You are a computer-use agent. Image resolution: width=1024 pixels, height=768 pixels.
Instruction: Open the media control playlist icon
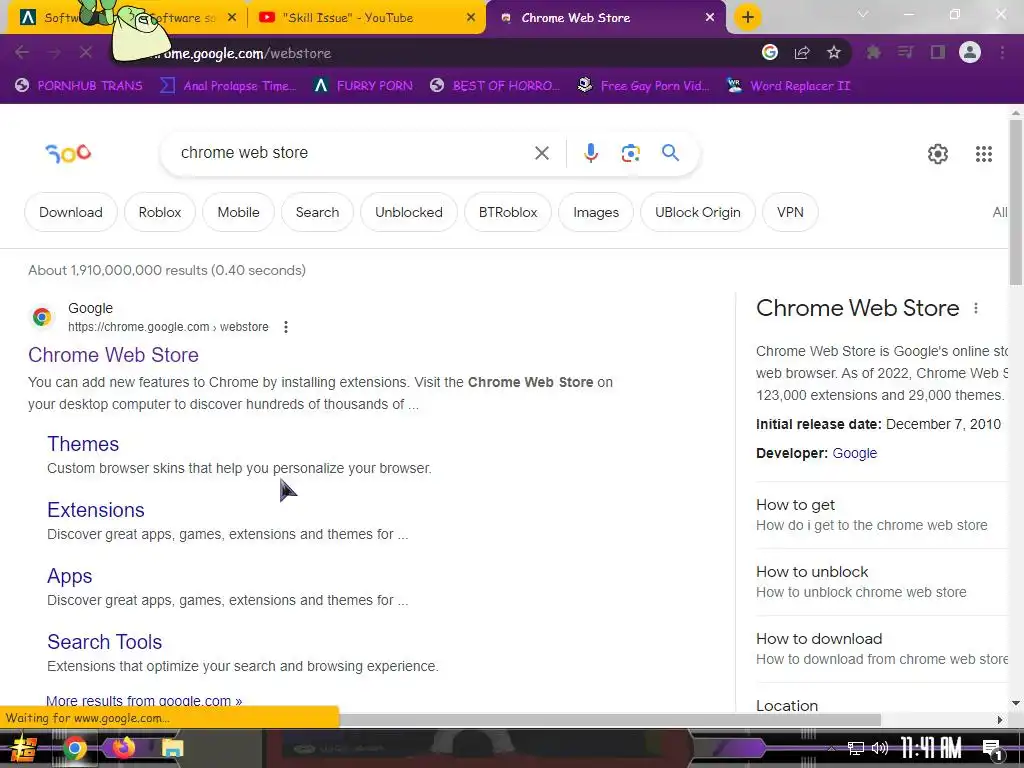[x=905, y=52]
